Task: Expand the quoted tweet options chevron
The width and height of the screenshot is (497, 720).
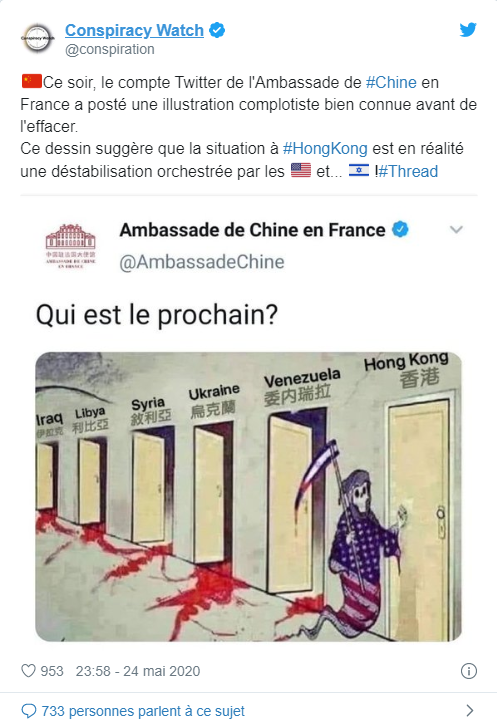Action: (x=456, y=229)
